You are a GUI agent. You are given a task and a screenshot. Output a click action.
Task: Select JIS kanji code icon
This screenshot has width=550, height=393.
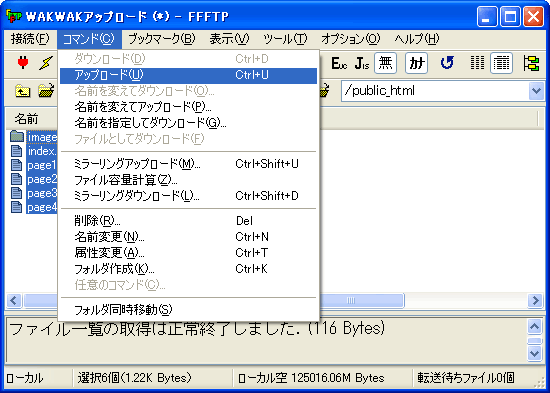(x=362, y=64)
